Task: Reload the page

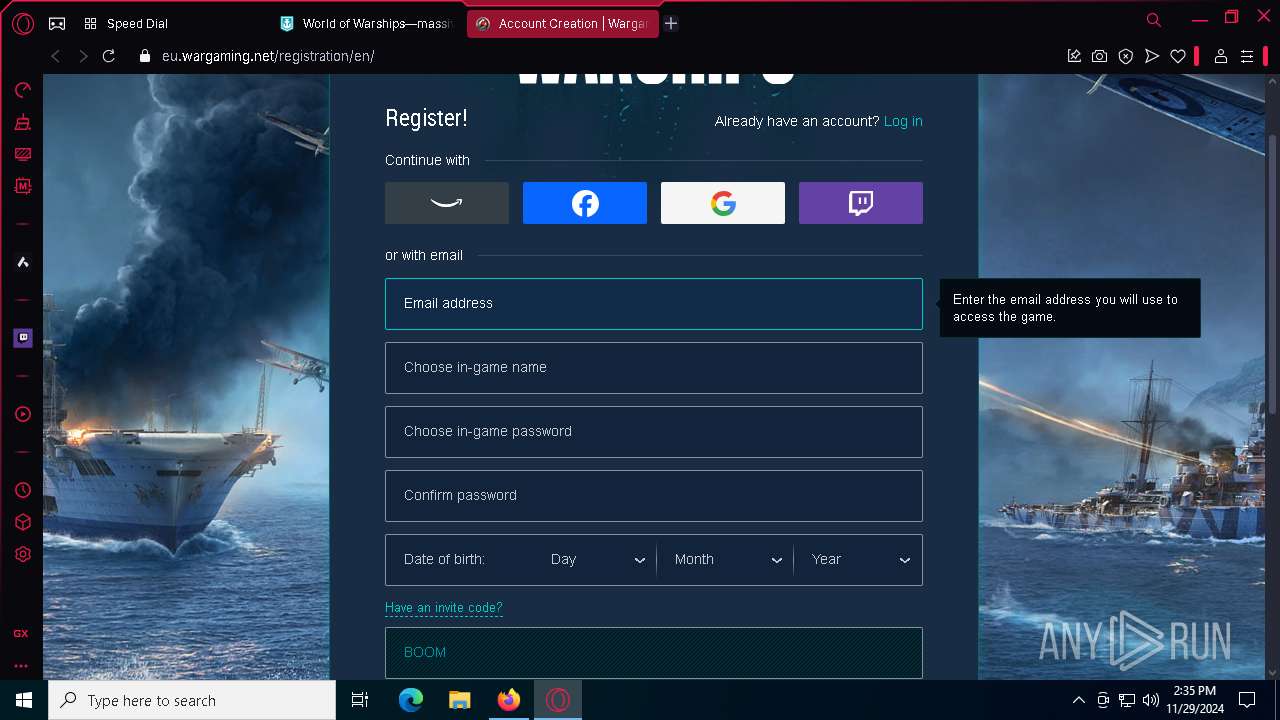Action: pyautogui.click(x=109, y=56)
